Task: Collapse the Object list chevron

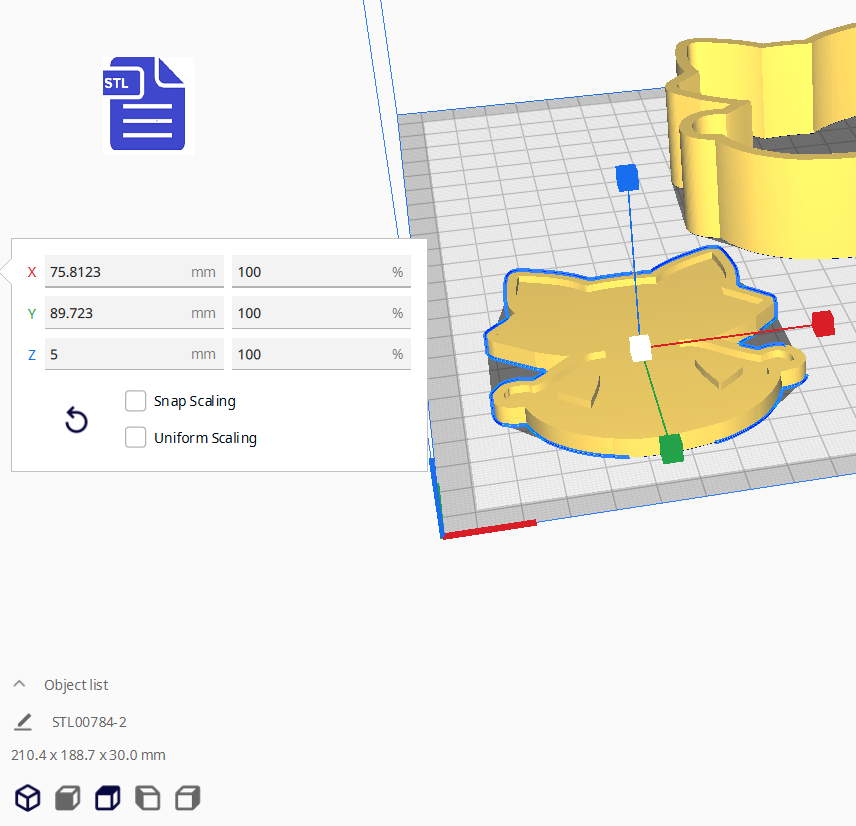Action: [19, 685]
